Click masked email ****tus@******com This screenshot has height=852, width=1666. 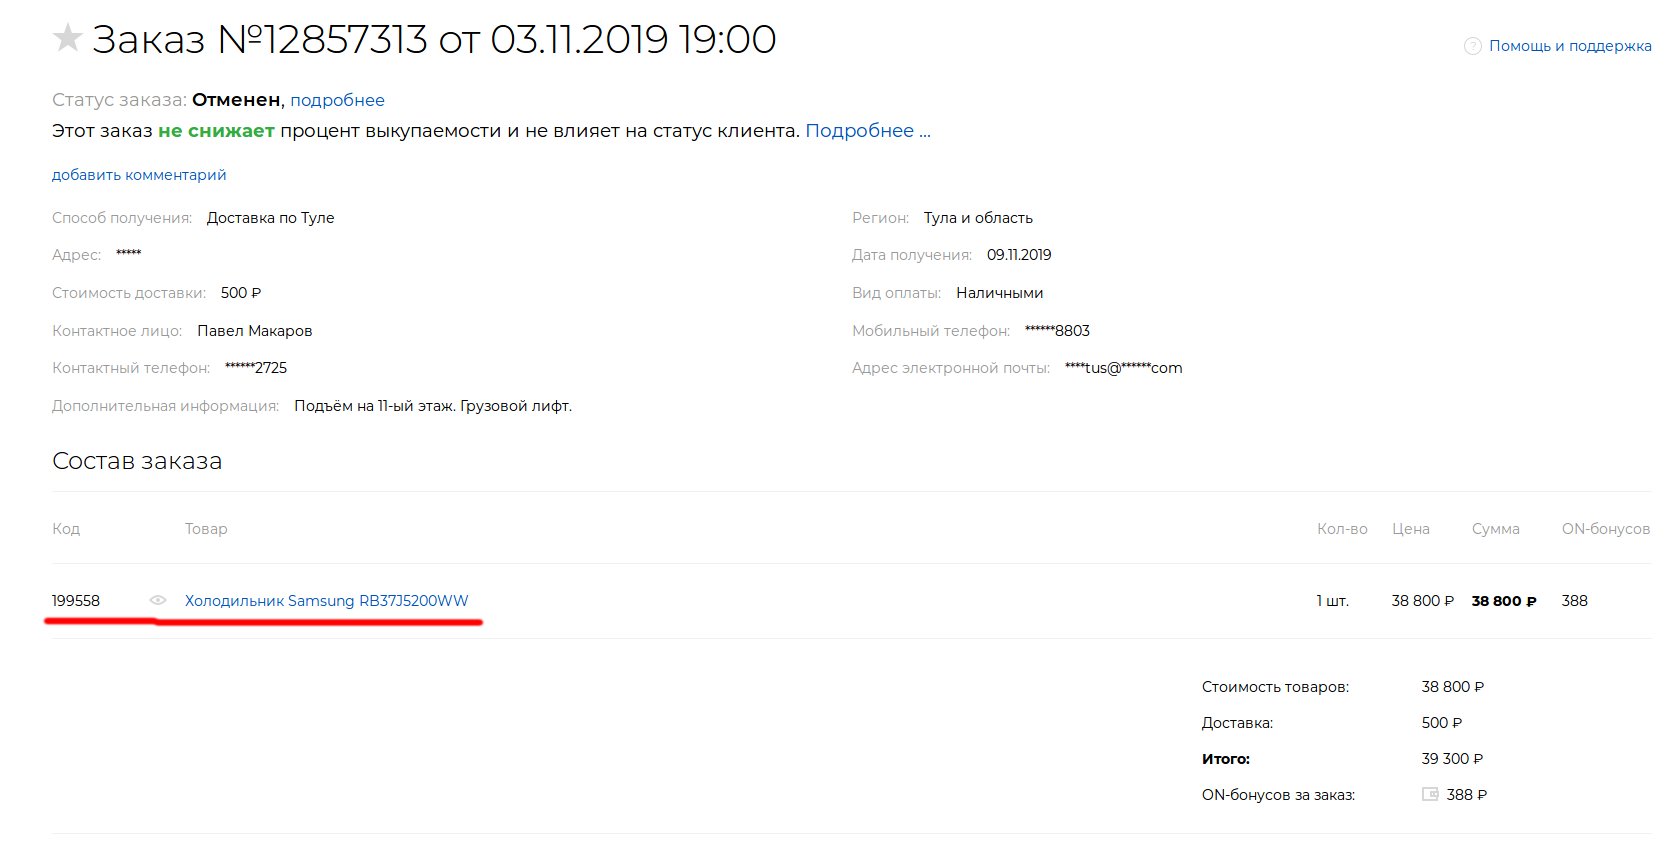coord(1123,368)
